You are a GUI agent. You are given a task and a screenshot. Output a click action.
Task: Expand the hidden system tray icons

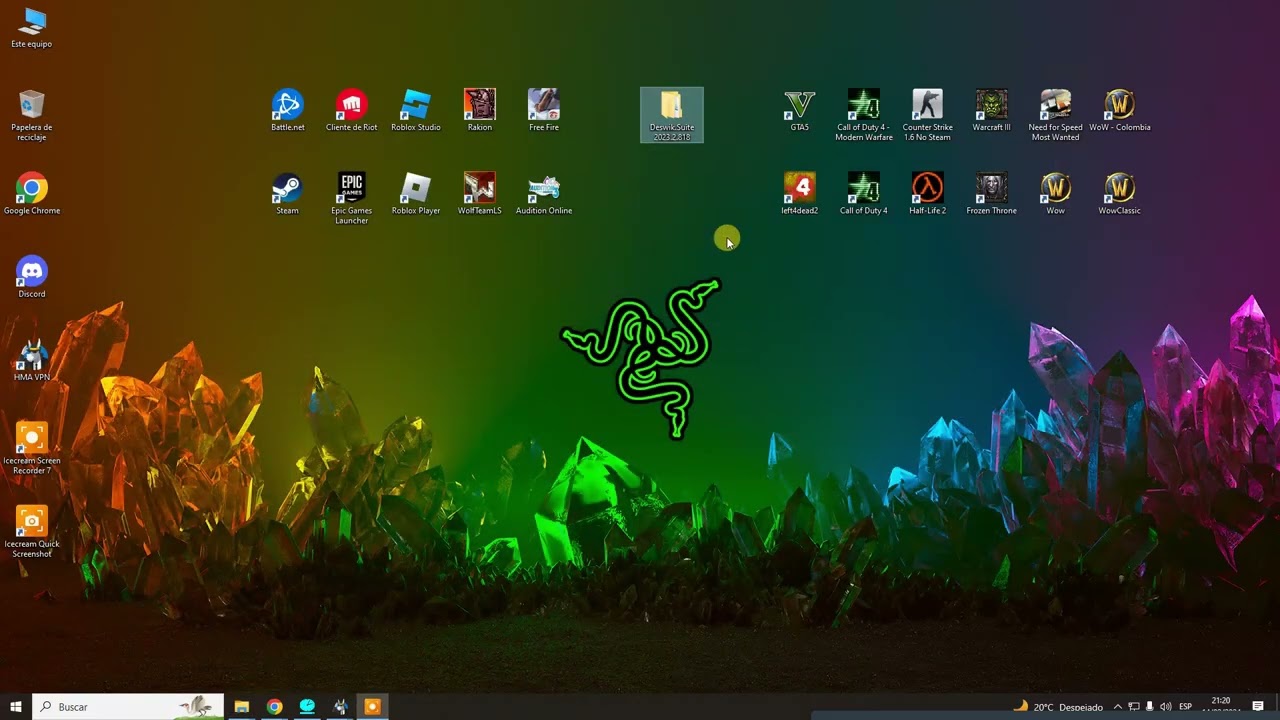(1118, 706)
